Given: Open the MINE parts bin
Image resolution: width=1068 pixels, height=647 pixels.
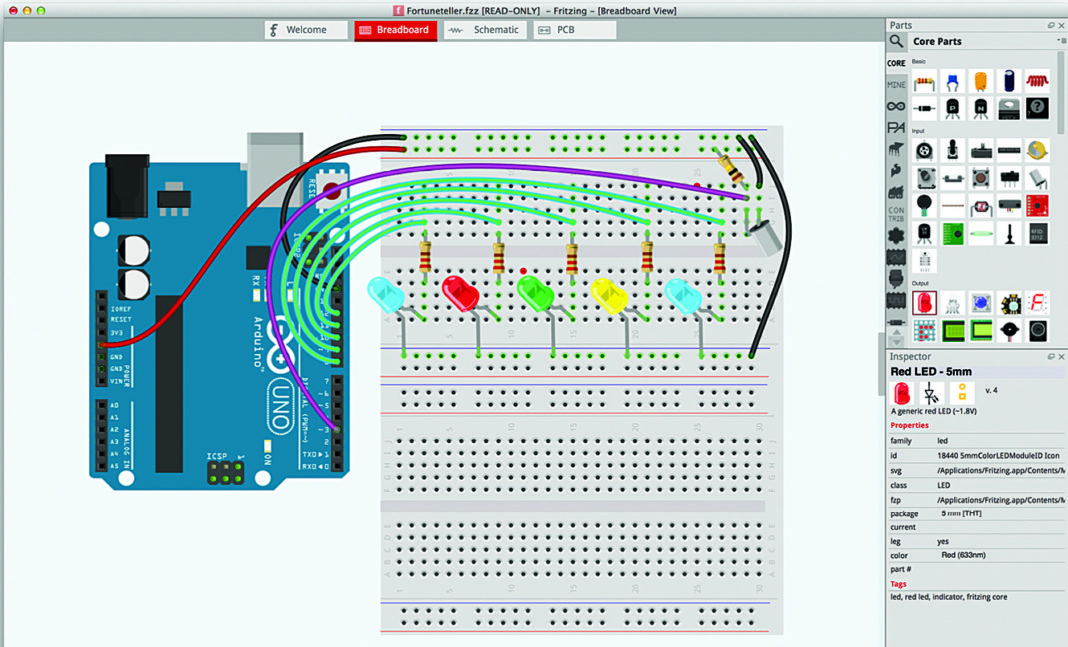Looking at the screenshot, I should click(x=896, y=85).
